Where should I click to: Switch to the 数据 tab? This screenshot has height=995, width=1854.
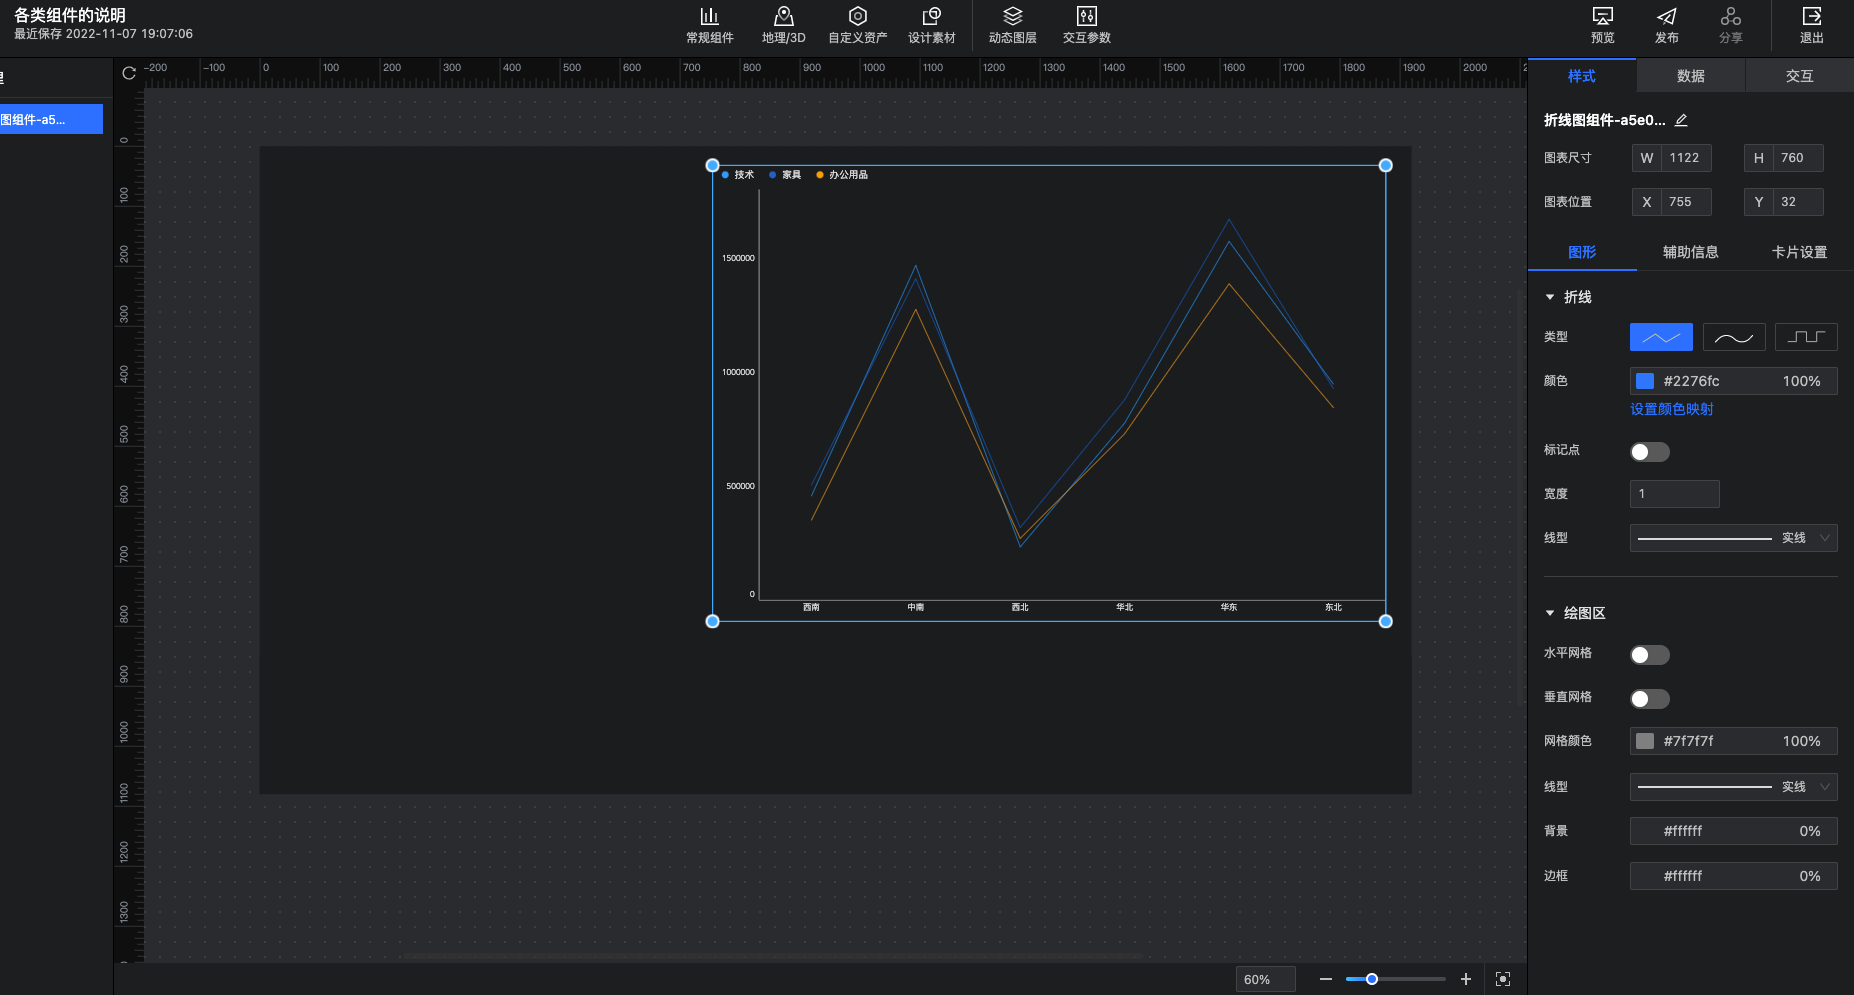click(x=1691, y=76)
